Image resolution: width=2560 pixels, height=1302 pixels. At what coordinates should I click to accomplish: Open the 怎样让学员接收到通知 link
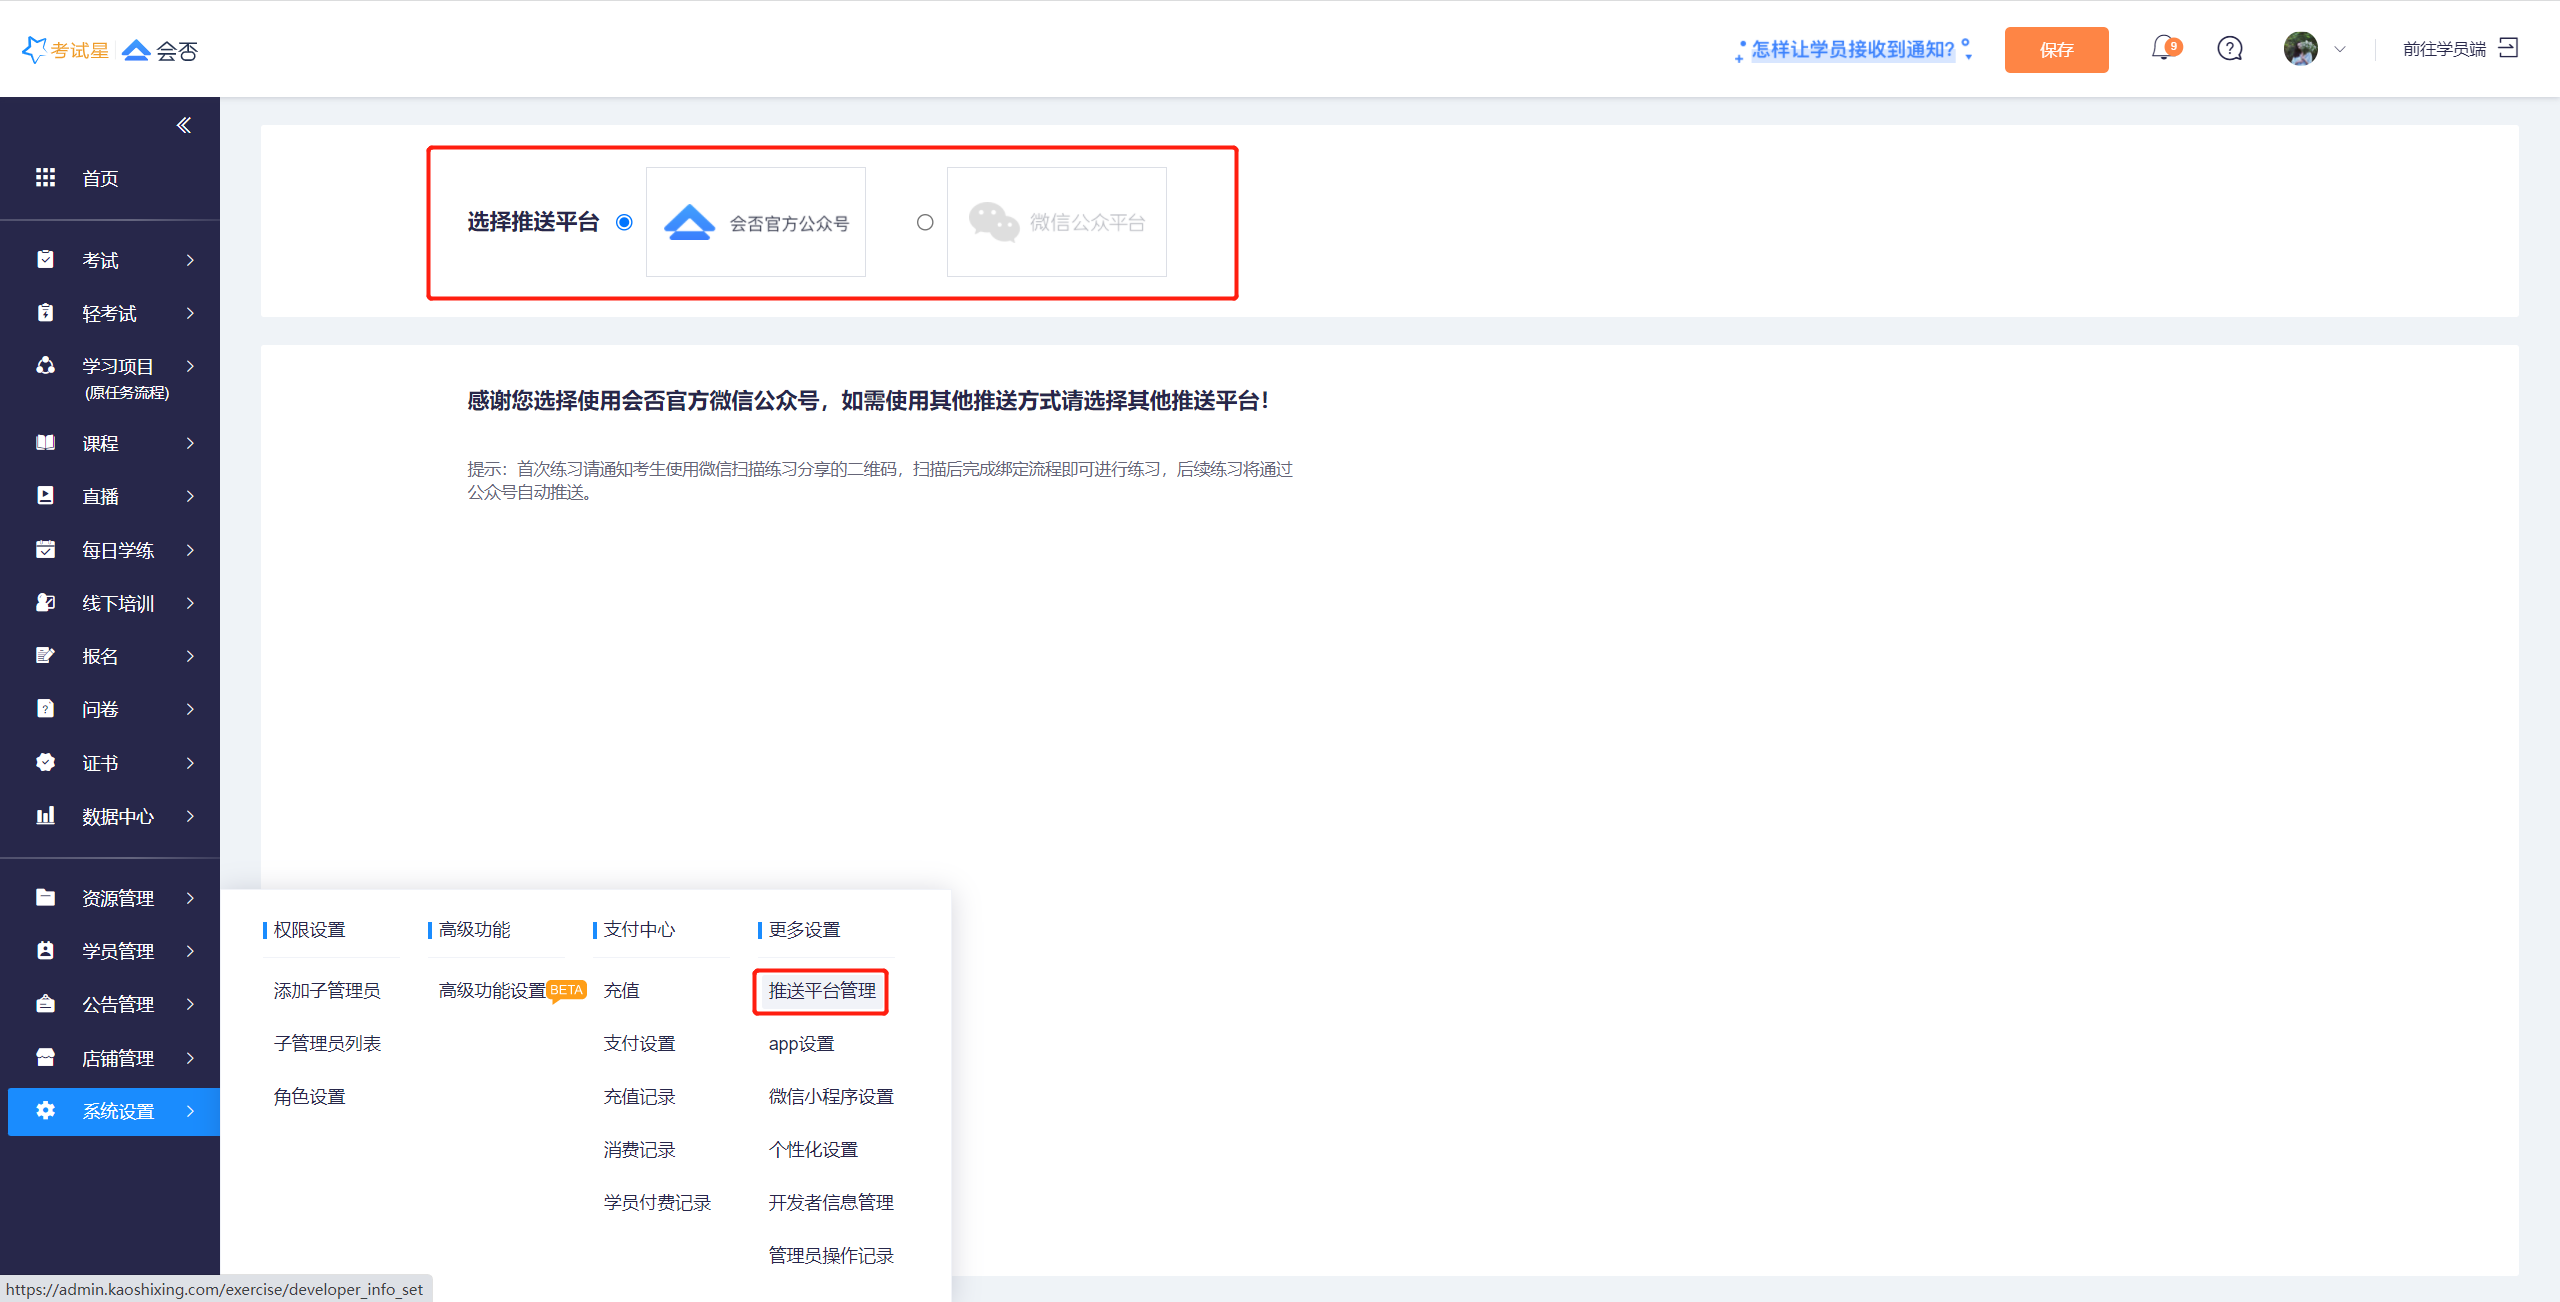pos(1852,49)
